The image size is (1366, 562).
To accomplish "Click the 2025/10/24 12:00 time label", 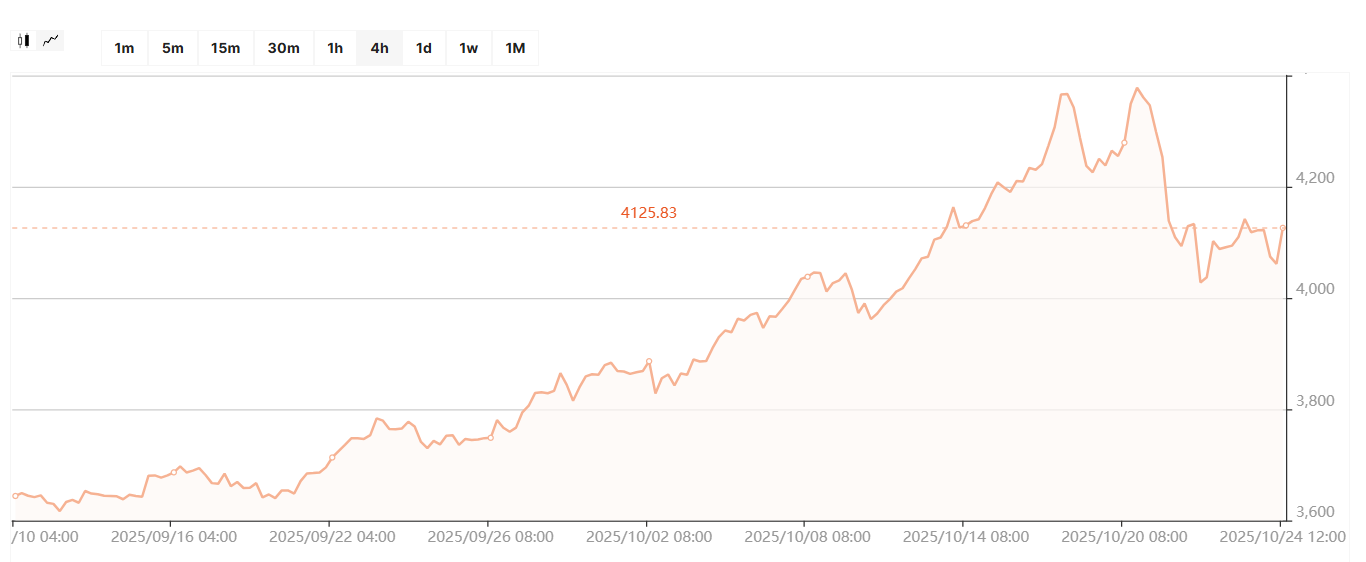I will click(x=1283, y=536).
